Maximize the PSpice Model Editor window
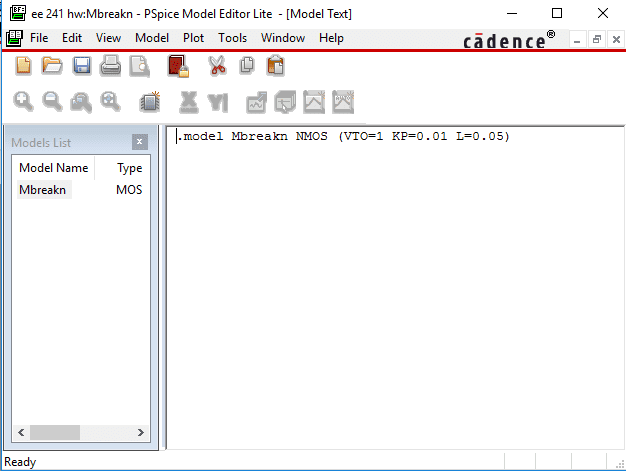The width and height of the screenshot is (626, 471). click(557, 13)
